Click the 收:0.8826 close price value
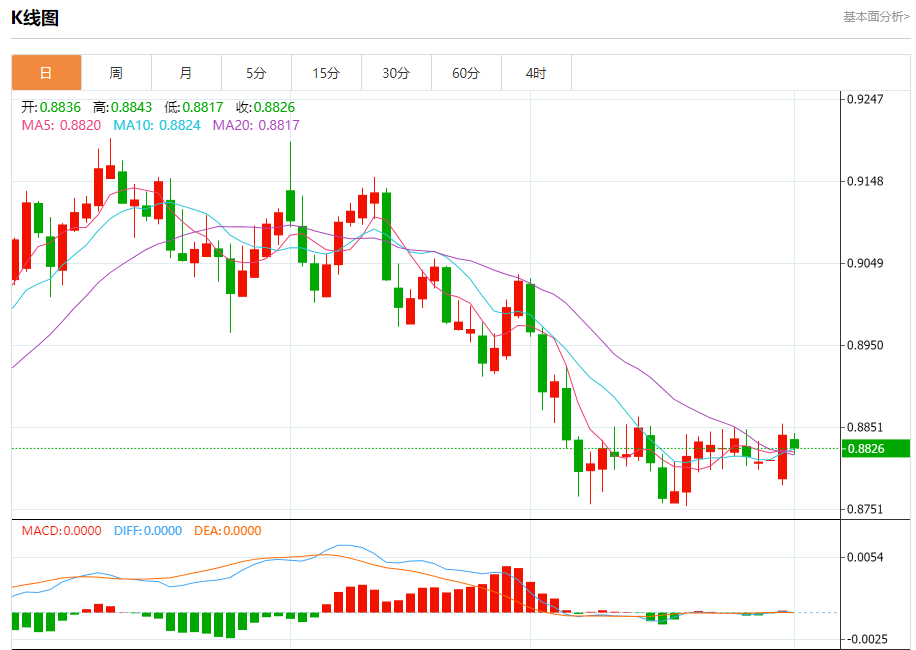This screenshot has width=916, height=650. click(266, 107)
